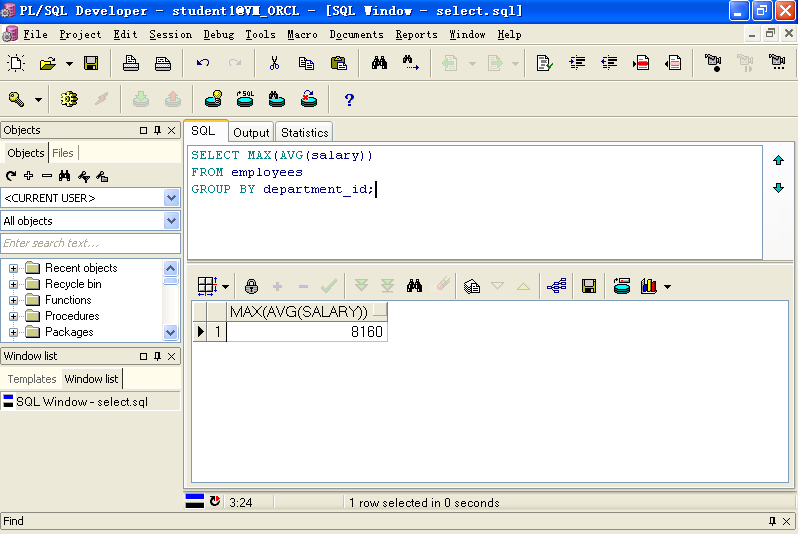Click the grid view icon in results toolbar
798x534 pixels.
coord(207,286)
